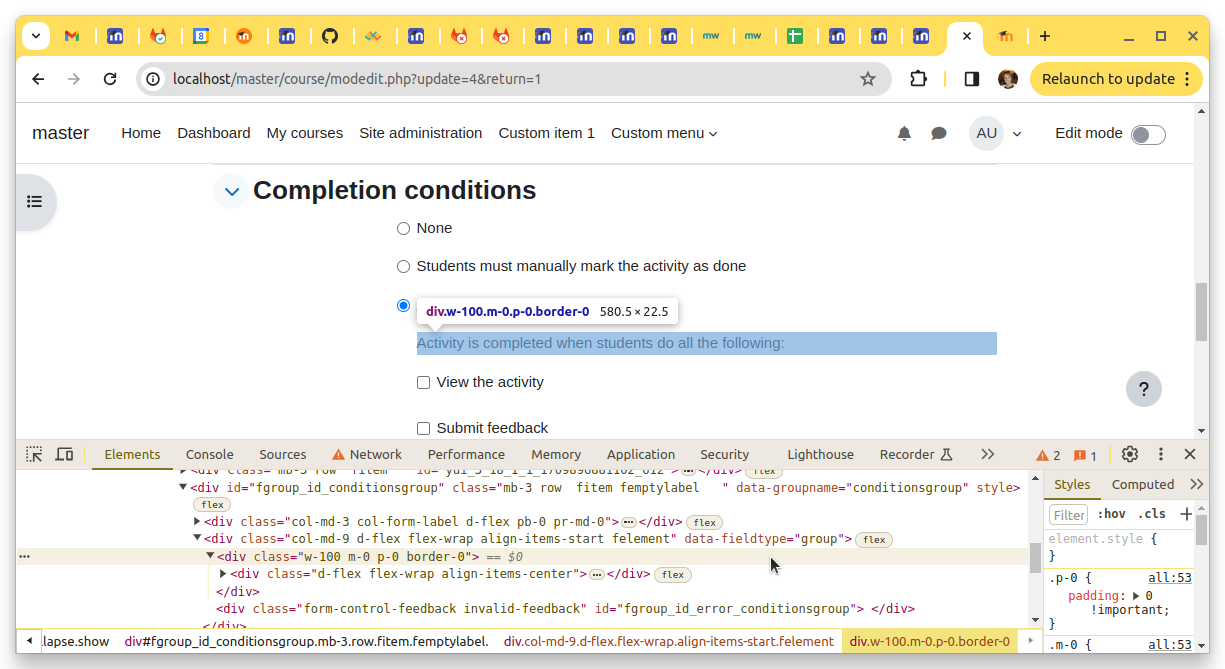Switch to the Network DevTools tab
This screenshot has height=669, width=1225.
367,454
